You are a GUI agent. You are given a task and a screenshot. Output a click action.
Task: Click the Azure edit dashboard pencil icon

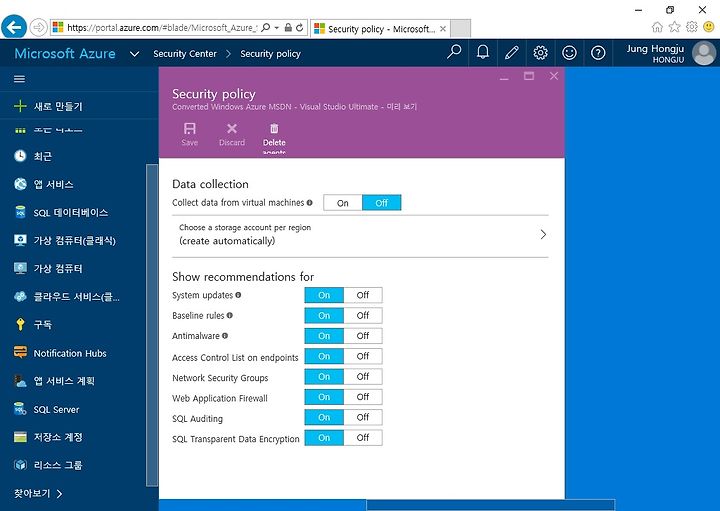pos(512,52)
